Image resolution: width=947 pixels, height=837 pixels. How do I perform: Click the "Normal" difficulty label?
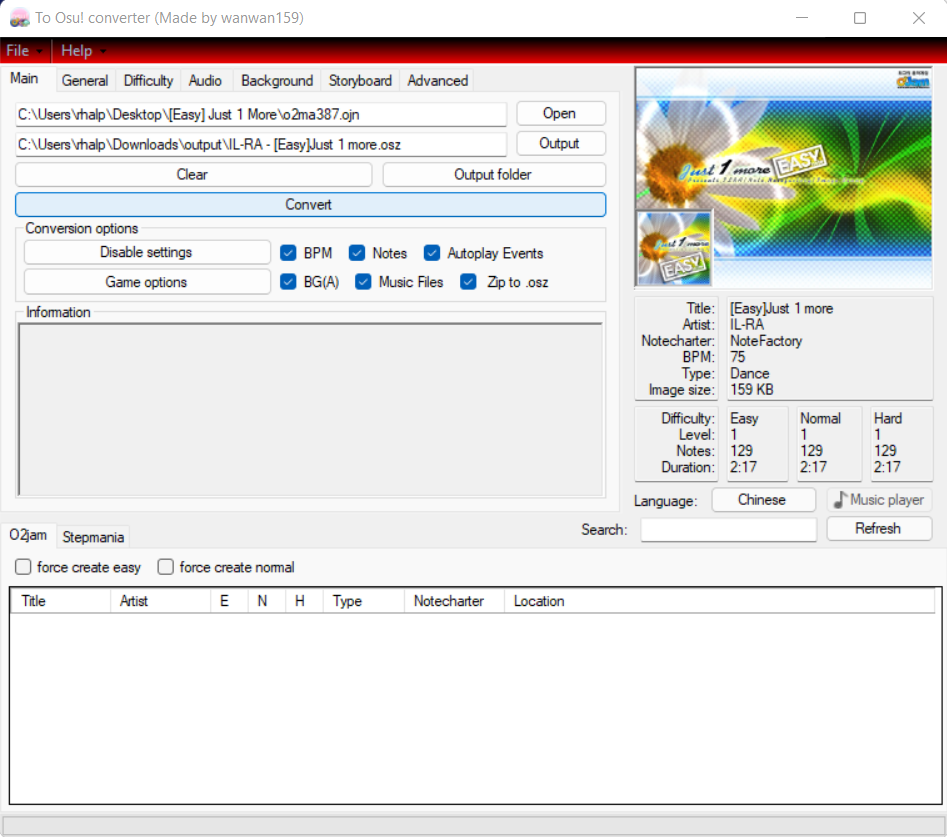[820, 418]
